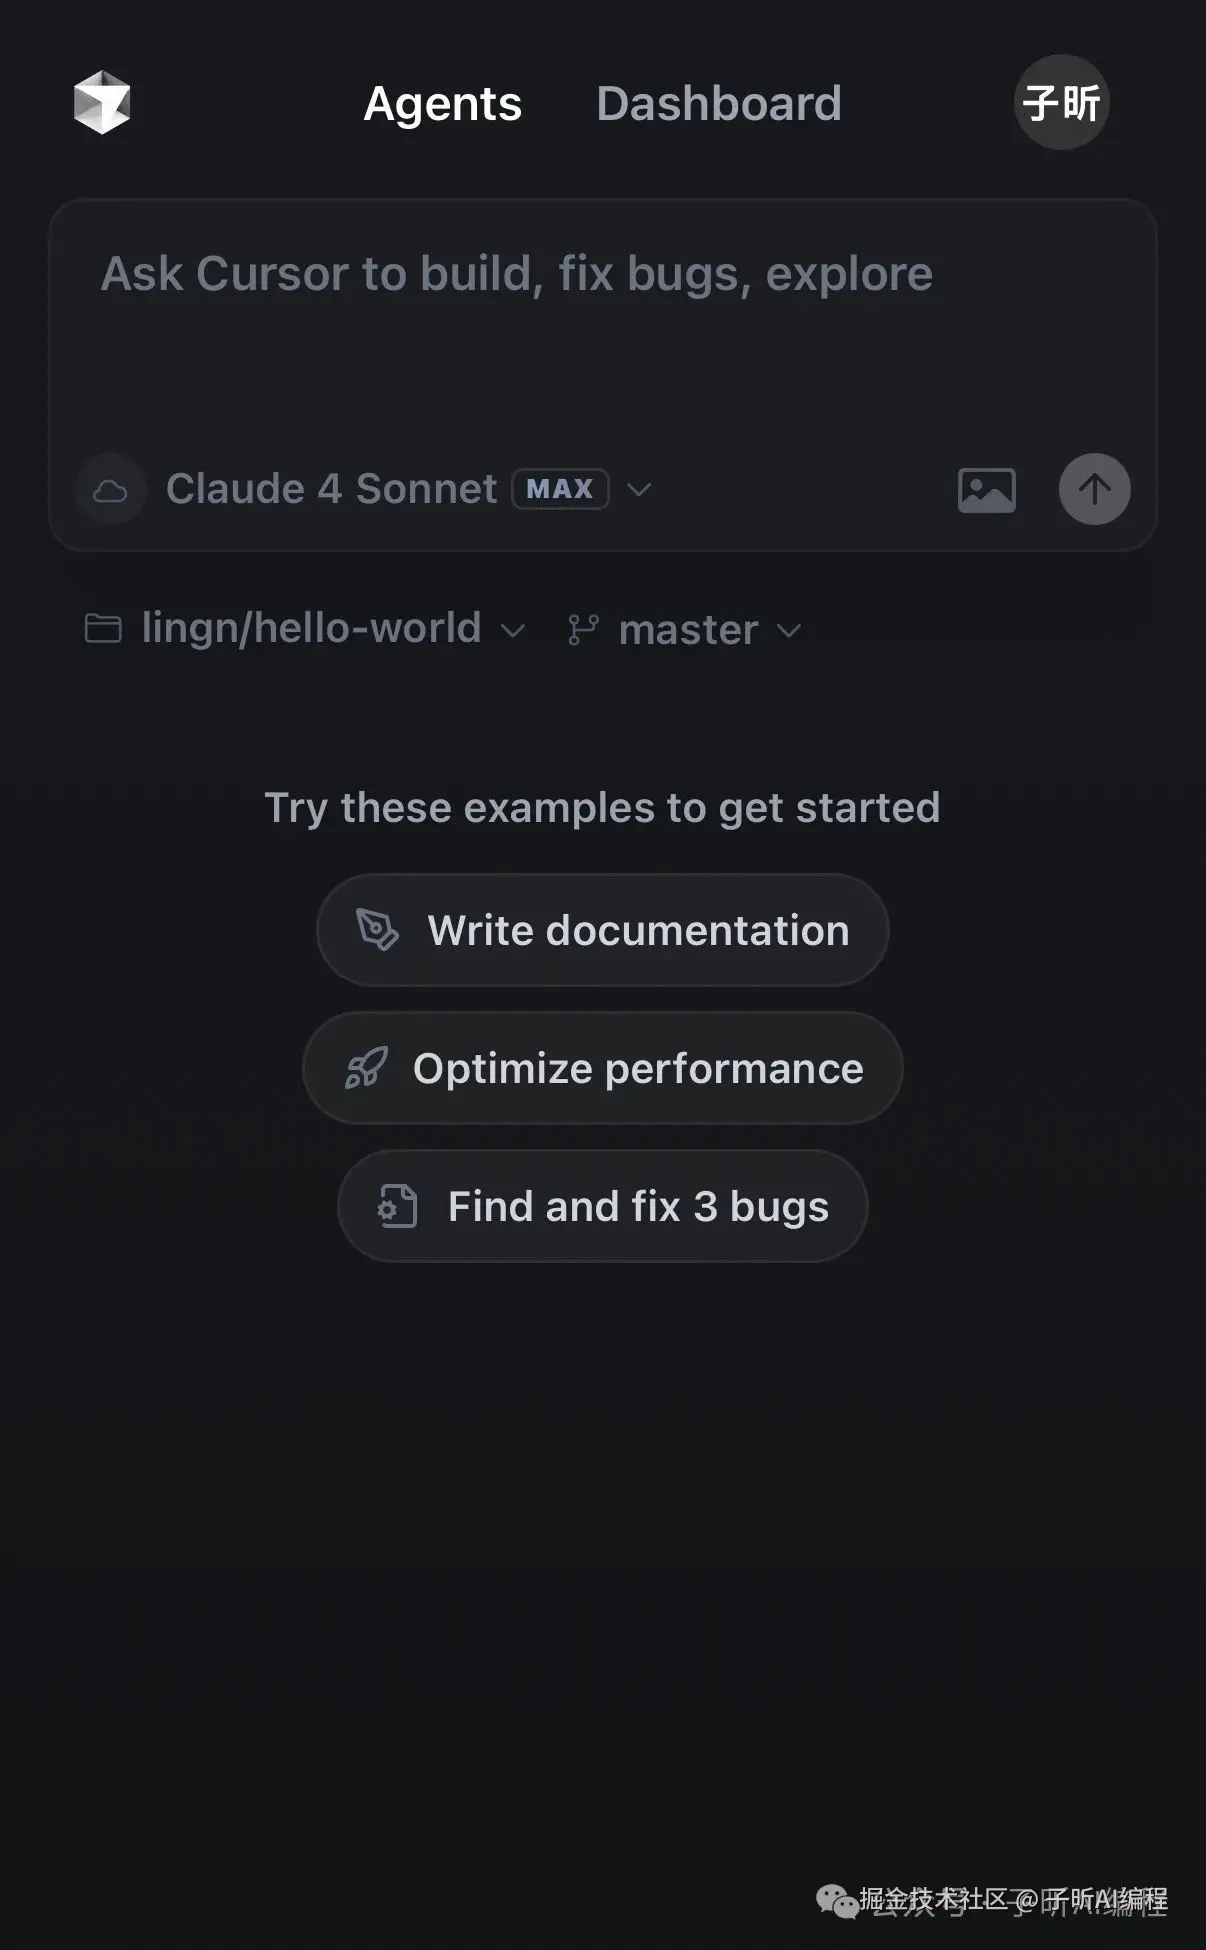Screen dimensions: 1206x1950
Task: Focus the Ask Cursor prompt field
Action: (x=603, y=330)
